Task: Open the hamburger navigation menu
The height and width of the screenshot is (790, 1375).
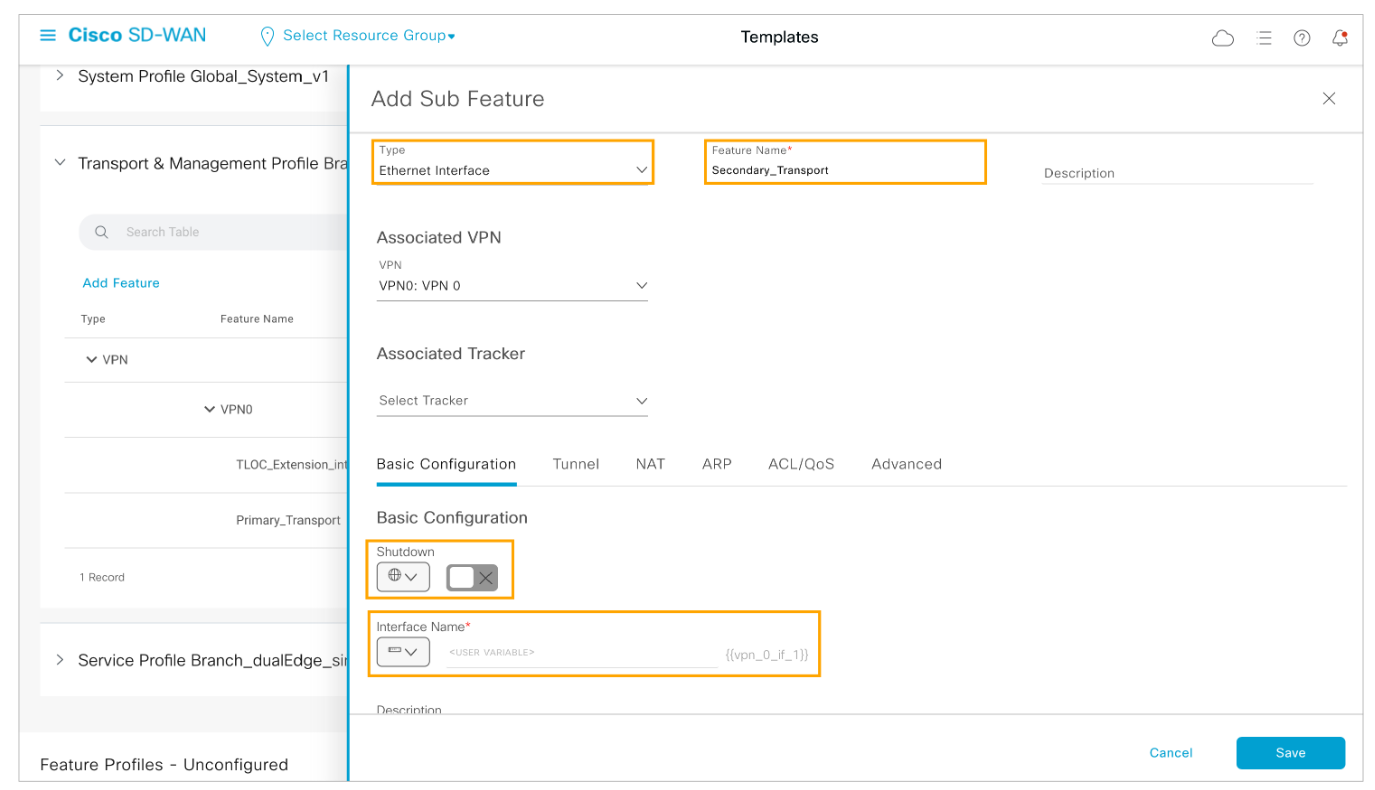Action: tap(47, 36)
